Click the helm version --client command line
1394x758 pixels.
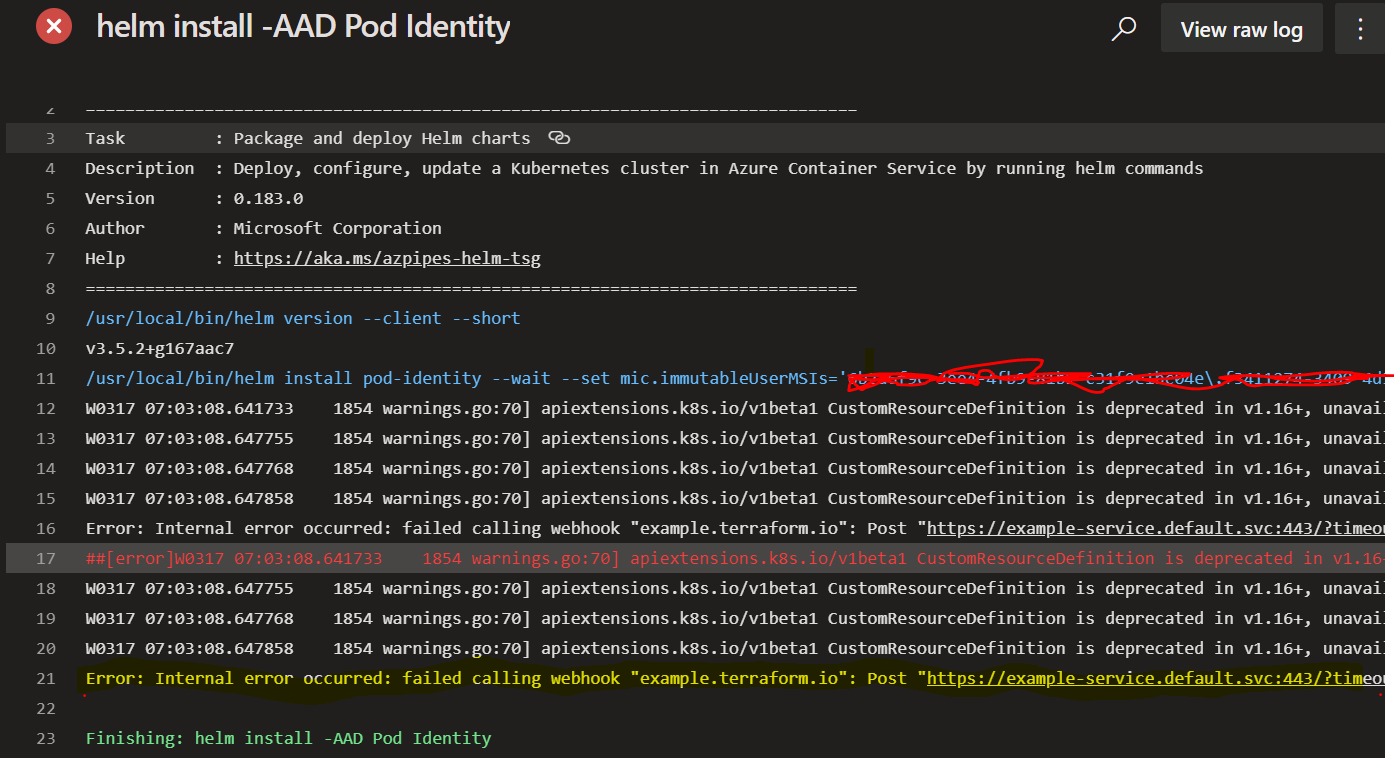click(x=303, y=318)
